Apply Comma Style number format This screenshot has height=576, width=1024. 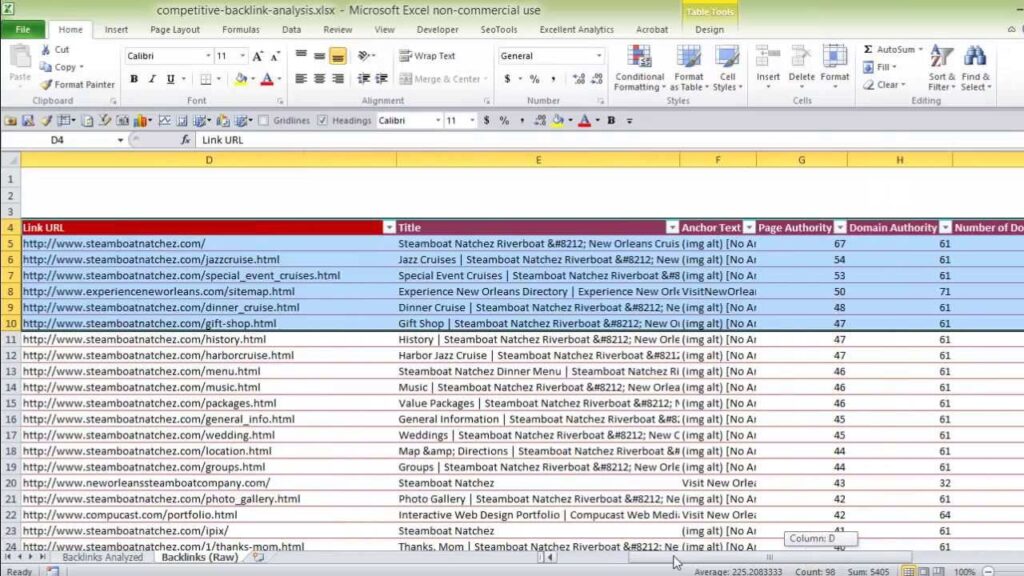(553, 79)
